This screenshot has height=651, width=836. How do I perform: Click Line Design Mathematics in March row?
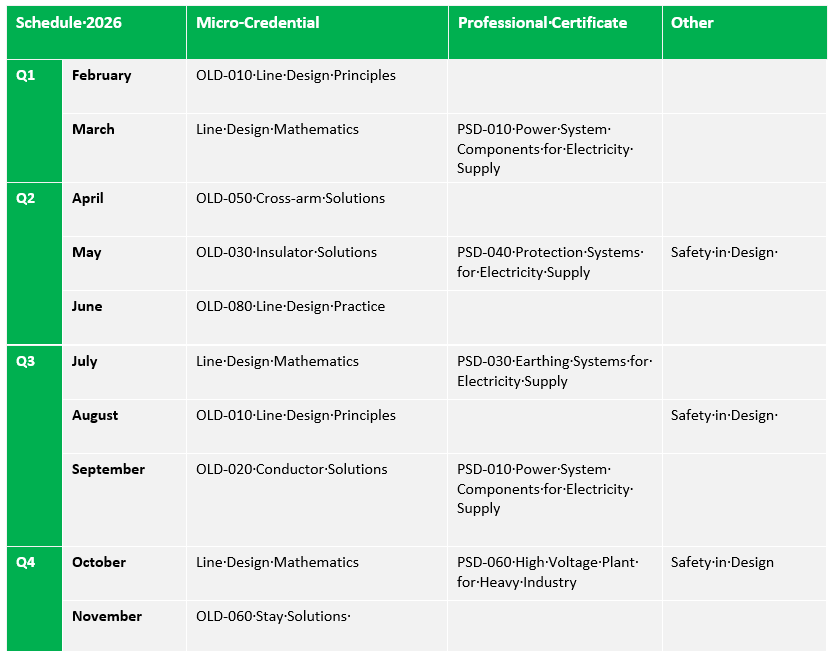coord(277,130)
